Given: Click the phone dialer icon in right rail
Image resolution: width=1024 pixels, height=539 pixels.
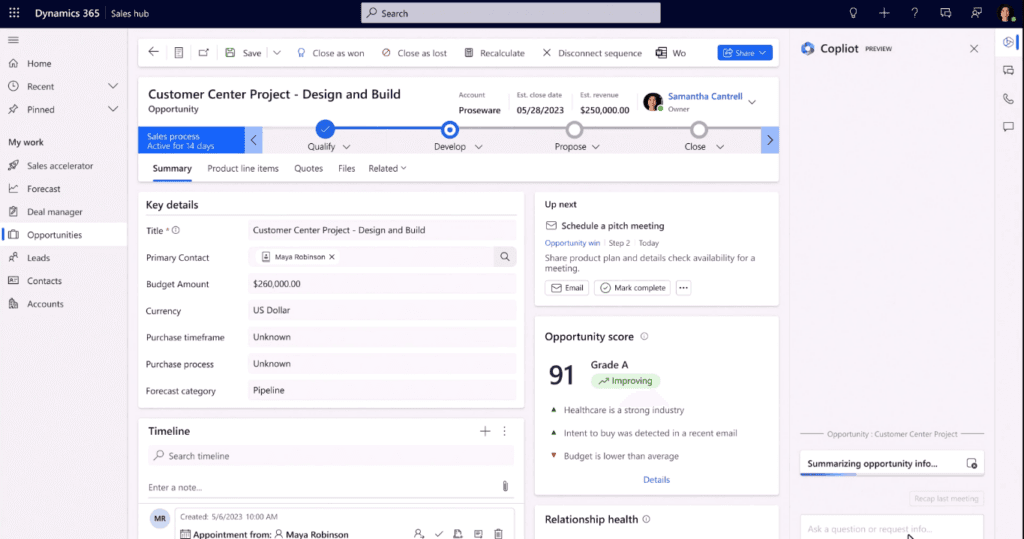Looking at the screenshot, I should click(1008, 99).
